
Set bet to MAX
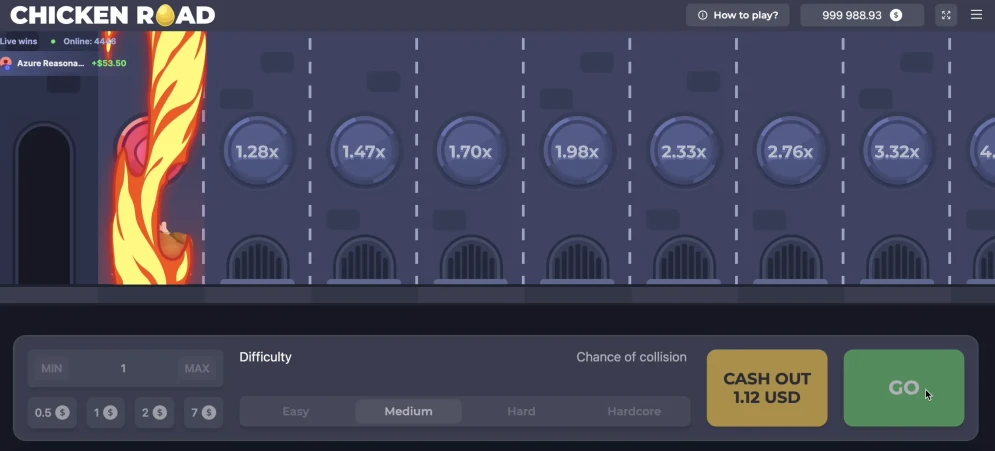point(197,369)
